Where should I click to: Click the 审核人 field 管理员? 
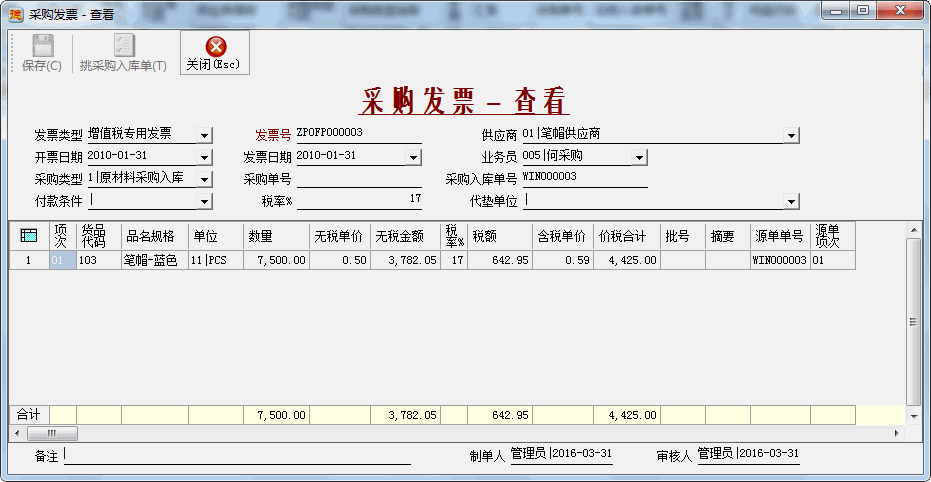(748, 454)
